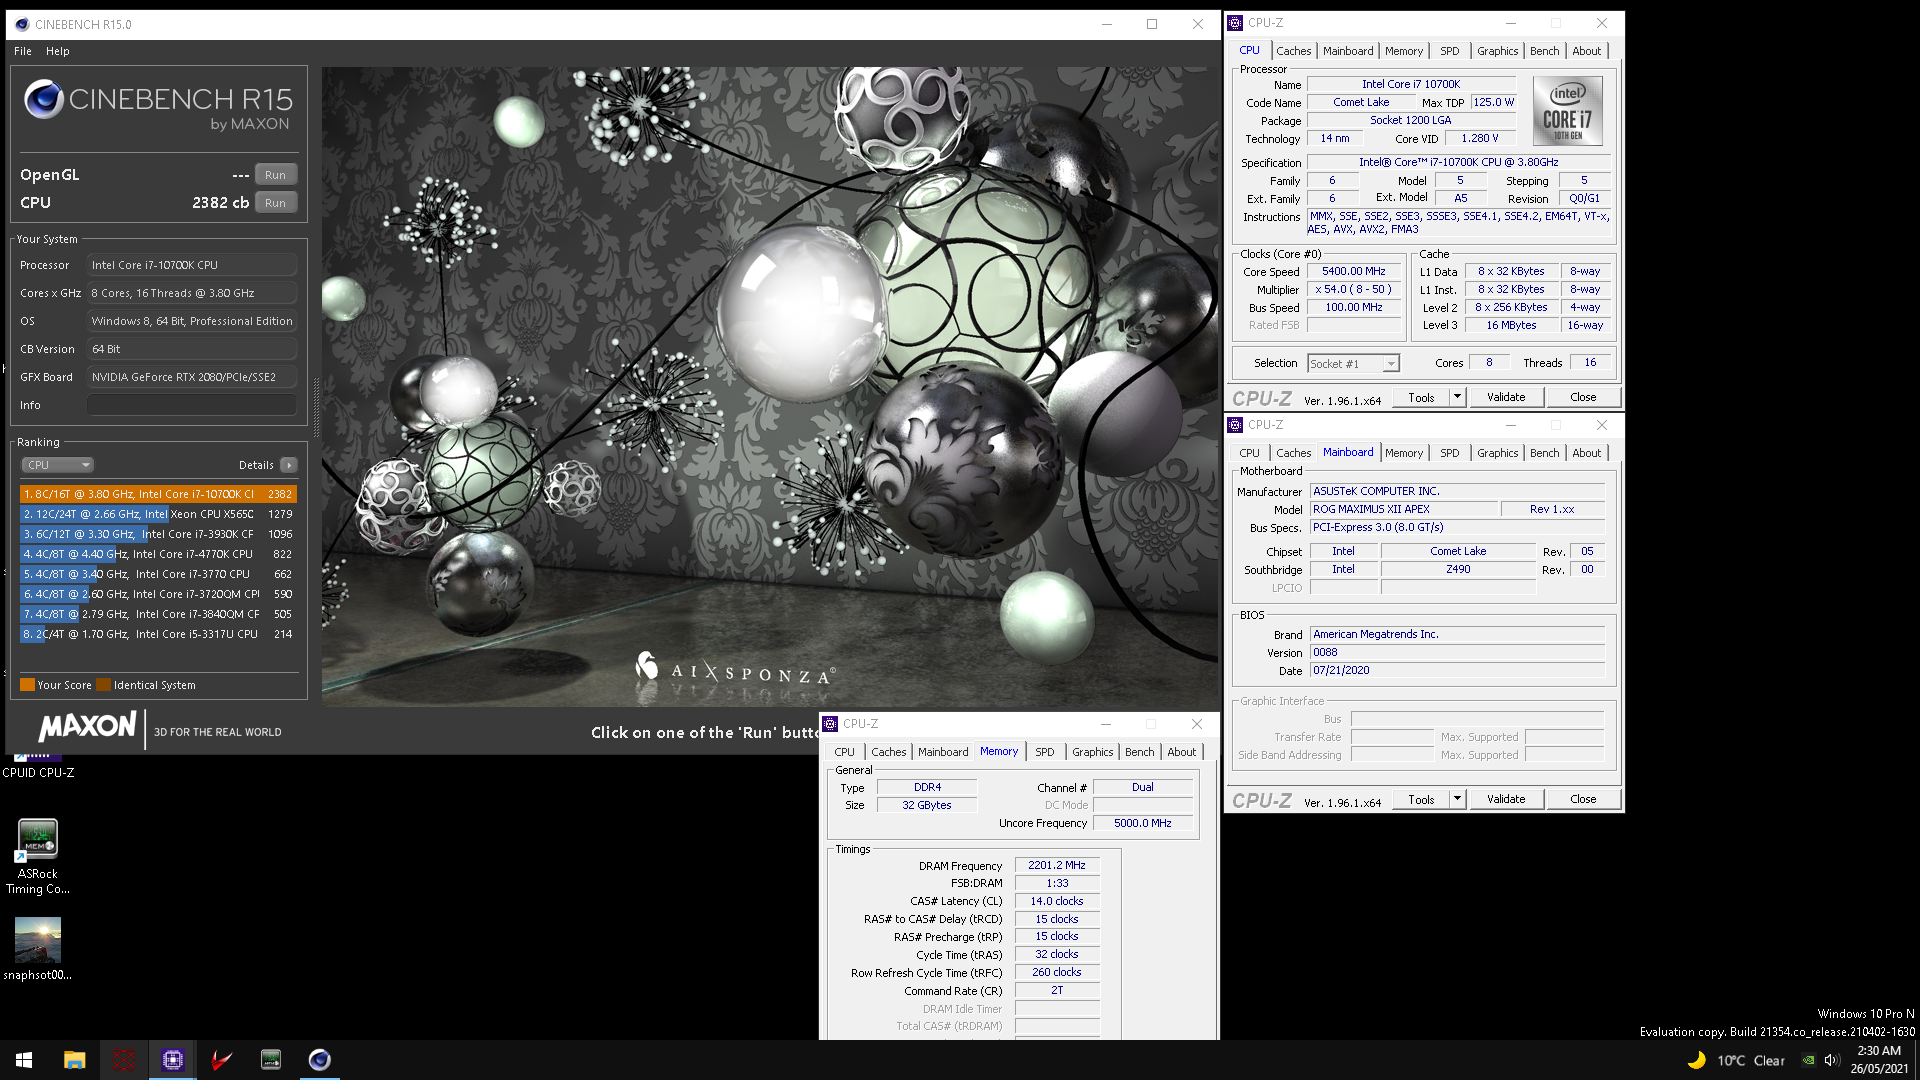Screen dimensions: 1920x1080
Task: Switch to Cinebench in the taskbar
Action: (x=320, y=1060)
